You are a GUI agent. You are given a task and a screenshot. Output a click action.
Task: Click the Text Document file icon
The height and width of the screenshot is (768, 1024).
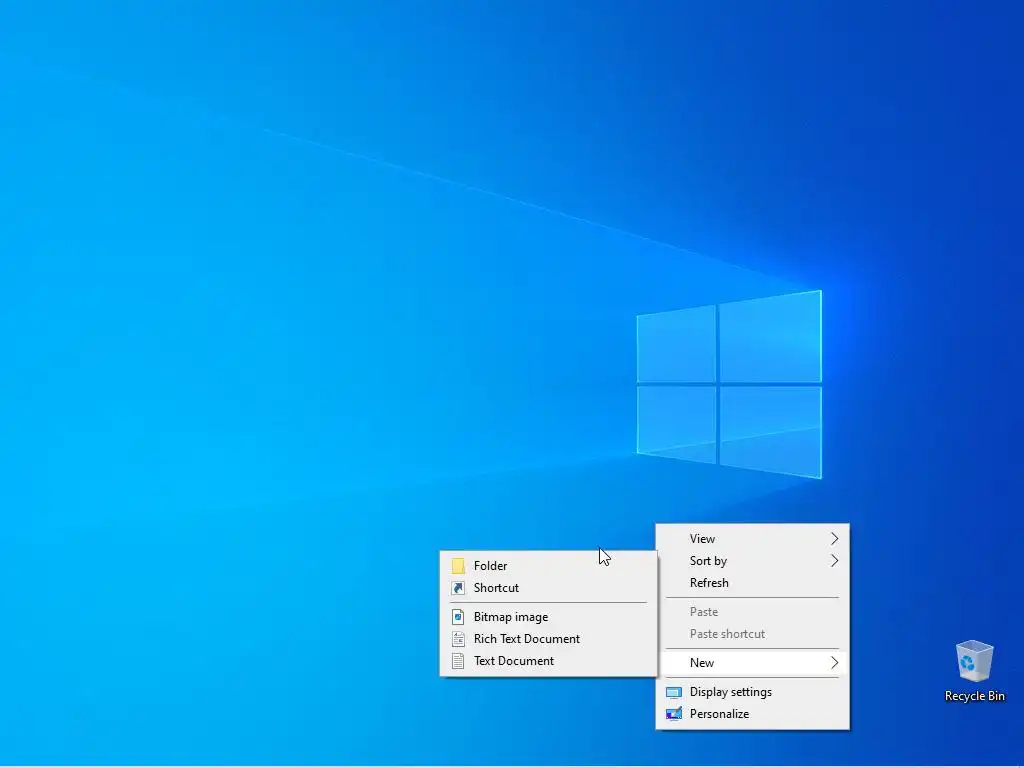click(458, 661)
